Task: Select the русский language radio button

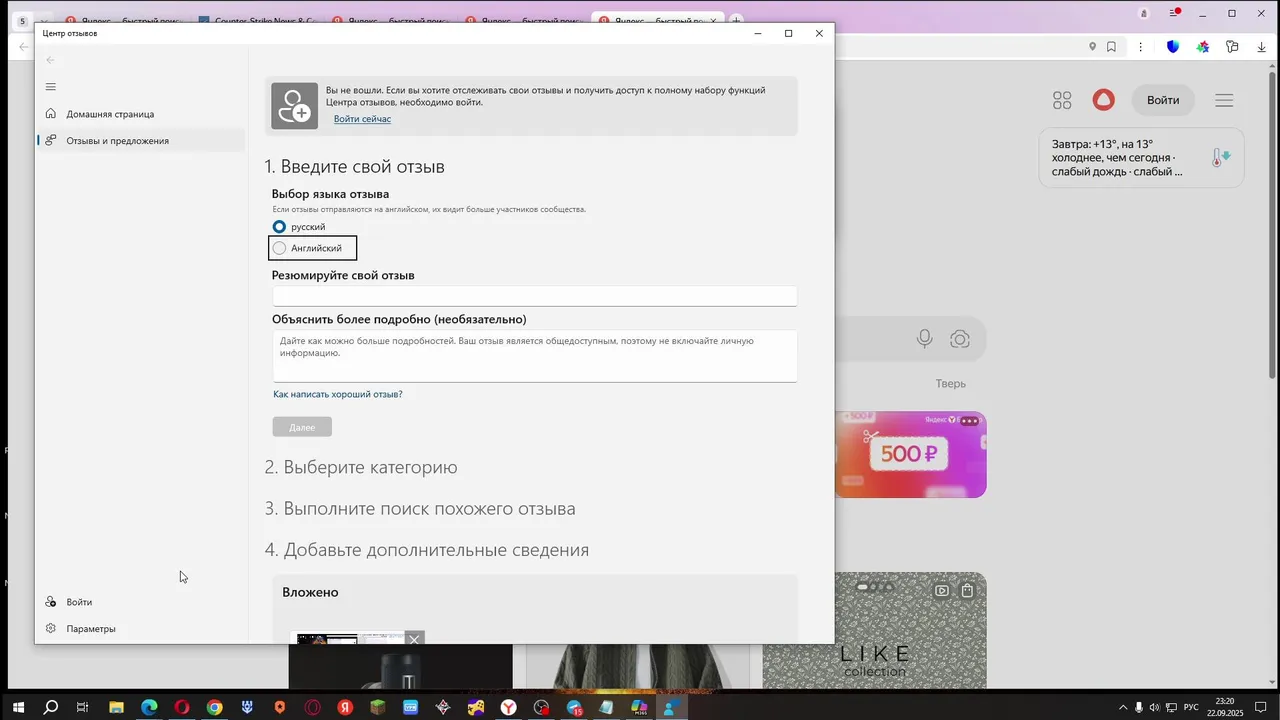Action: (279, 227)
